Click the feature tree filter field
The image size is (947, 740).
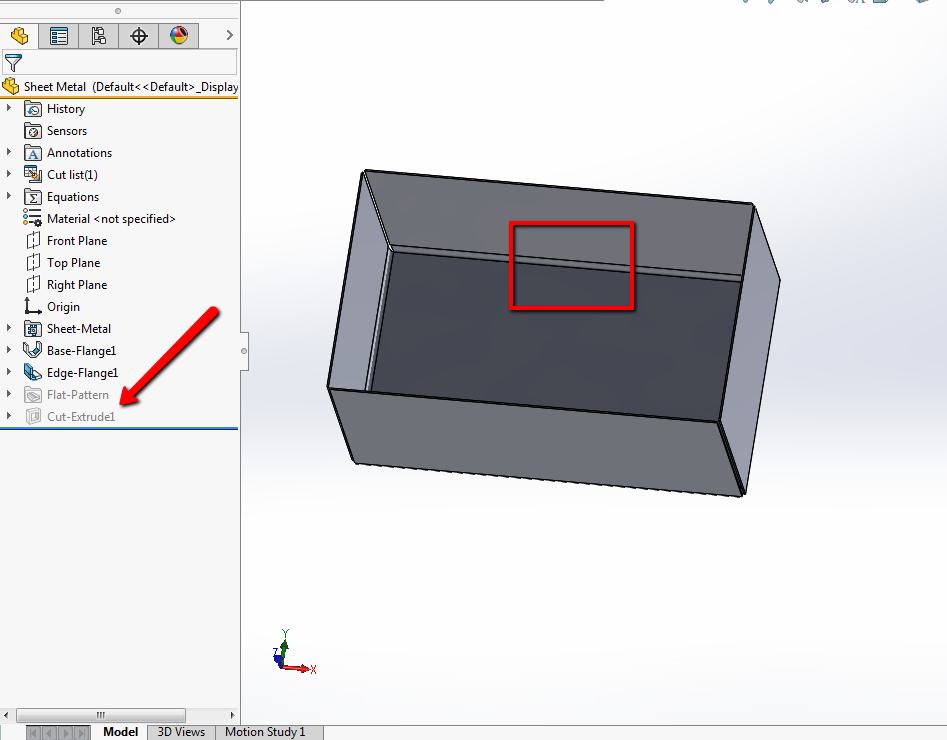coord(120,62)
